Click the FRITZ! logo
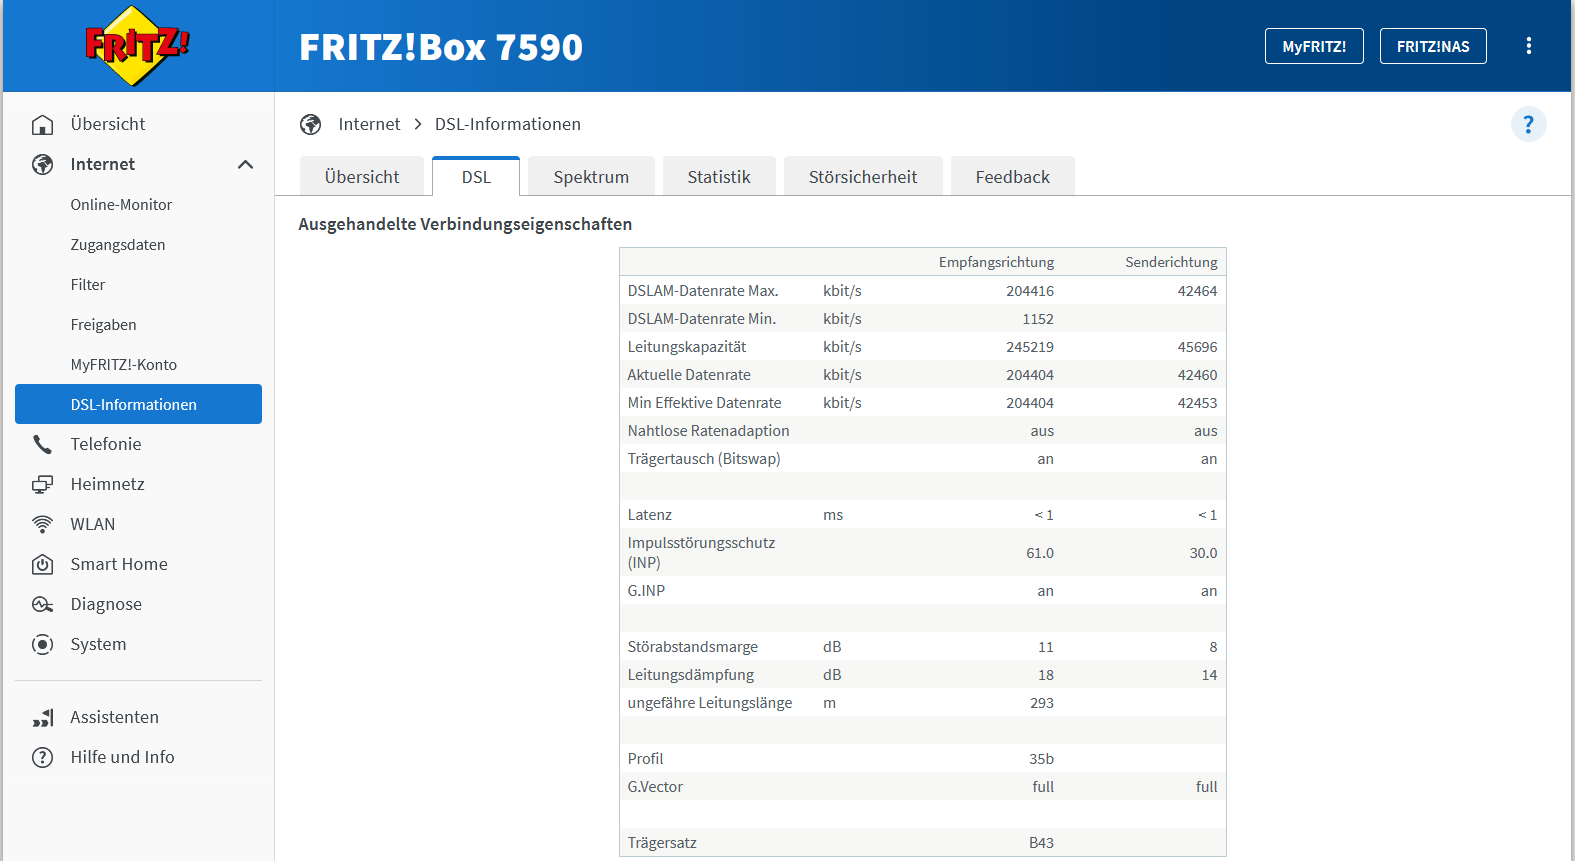The image size is (1575, 861). (137, 46)
